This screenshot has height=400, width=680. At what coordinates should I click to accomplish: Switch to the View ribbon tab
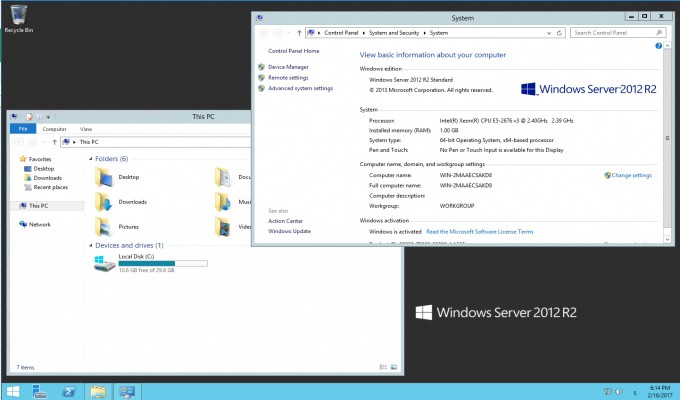[x=86, y=129]
